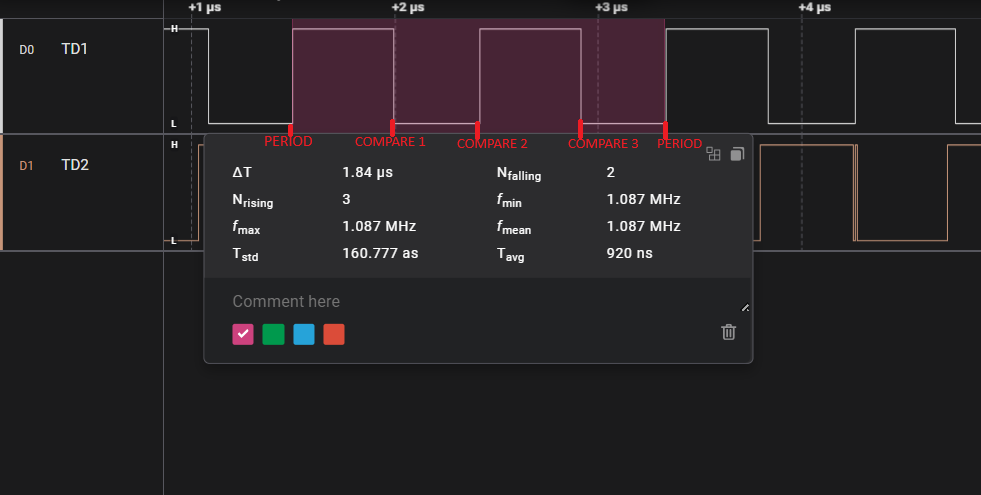Click the T avg value 920 ns
Screen dimensions: 981x495
(x=629, y=253)
